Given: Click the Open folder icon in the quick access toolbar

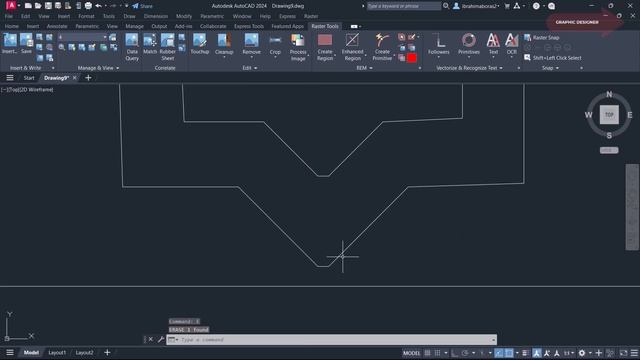Looking at the screenshot, I should click(38, 6).
